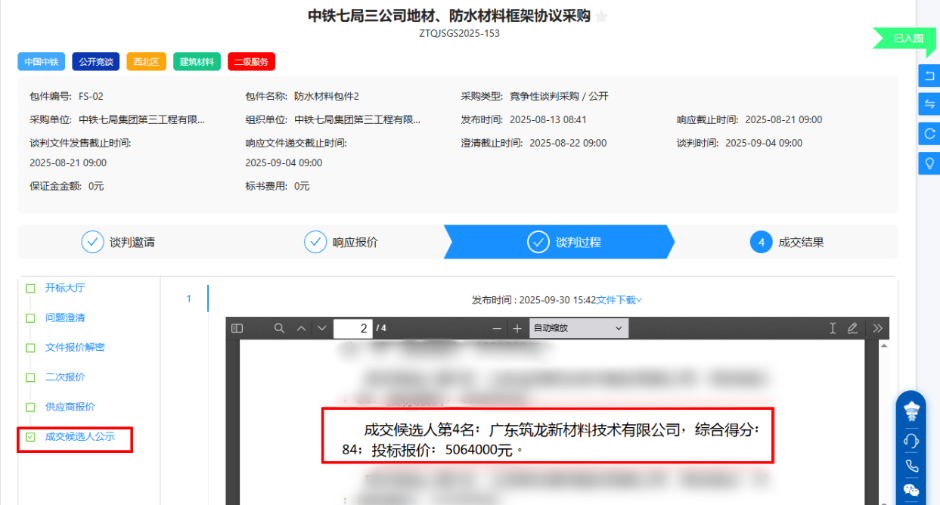
Task: Click the PDF page number field
Action: pos(352,328)
